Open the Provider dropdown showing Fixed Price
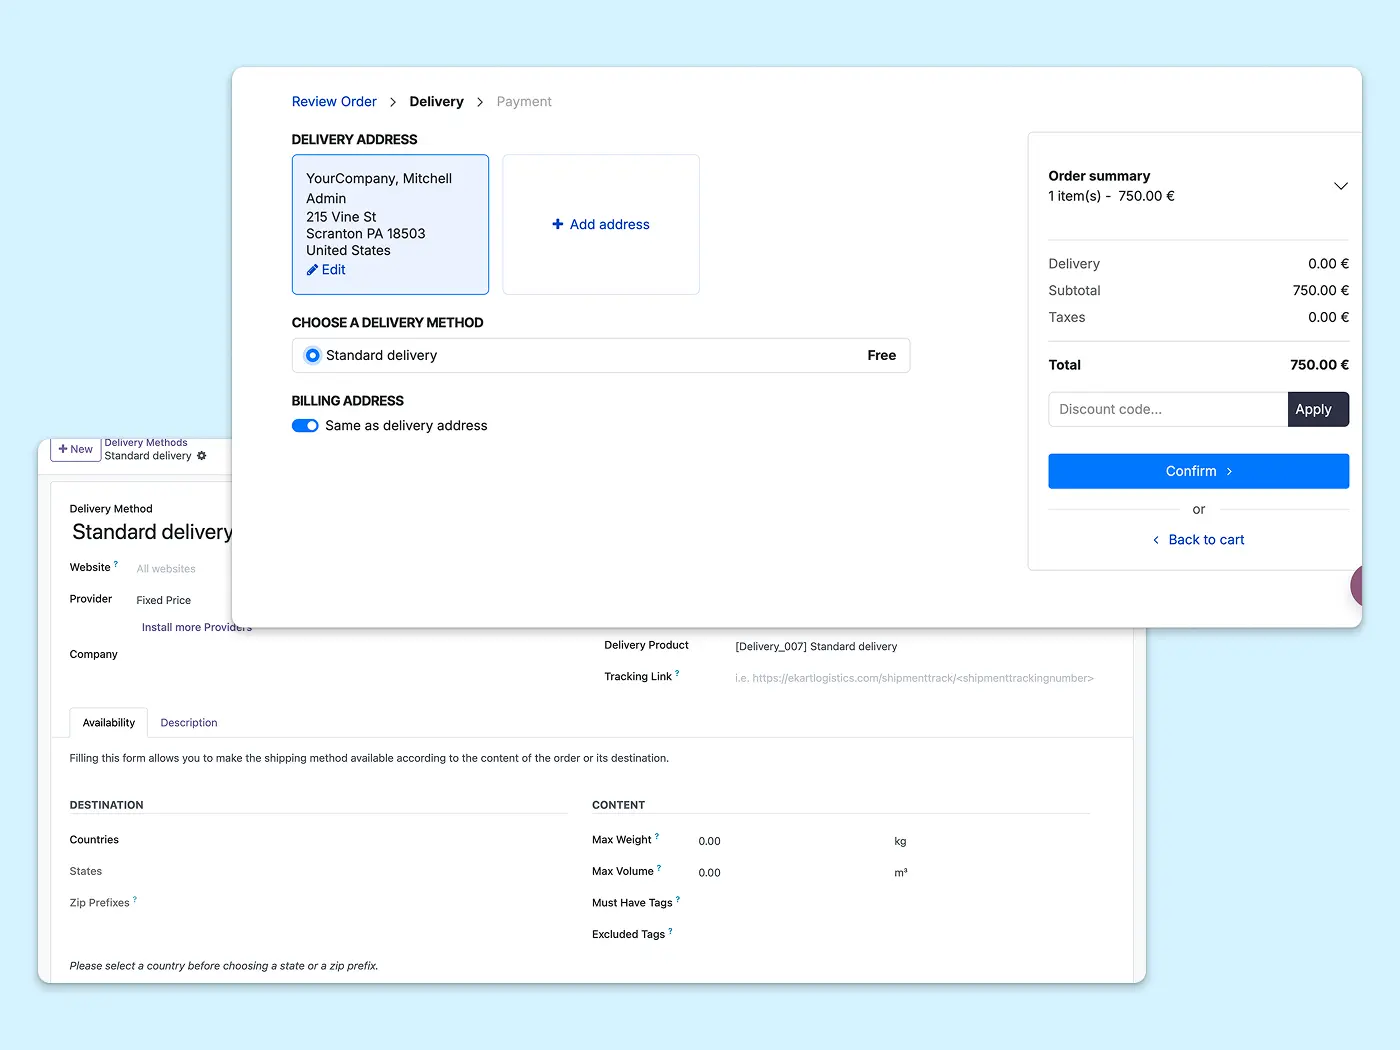The width and height of the screenshot is (1400, 1050). (x=164, y=600)
